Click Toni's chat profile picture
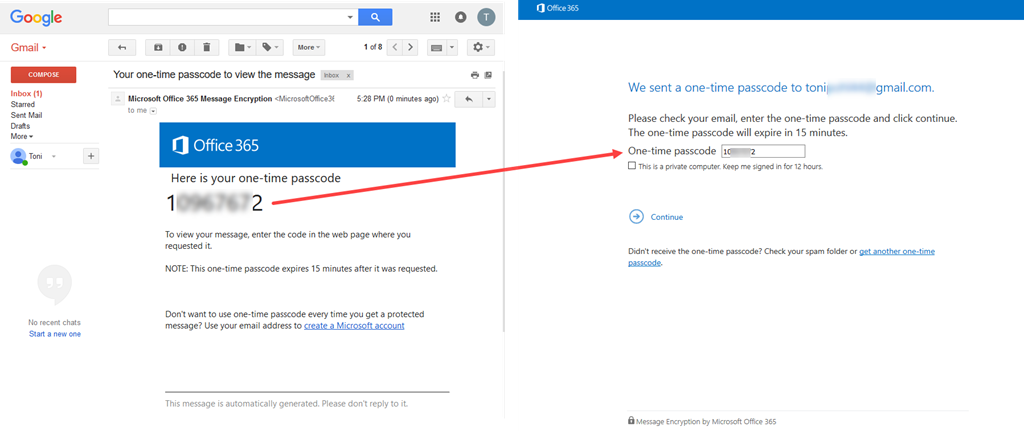Viewport: 1024px width, 431px height. 18,156
